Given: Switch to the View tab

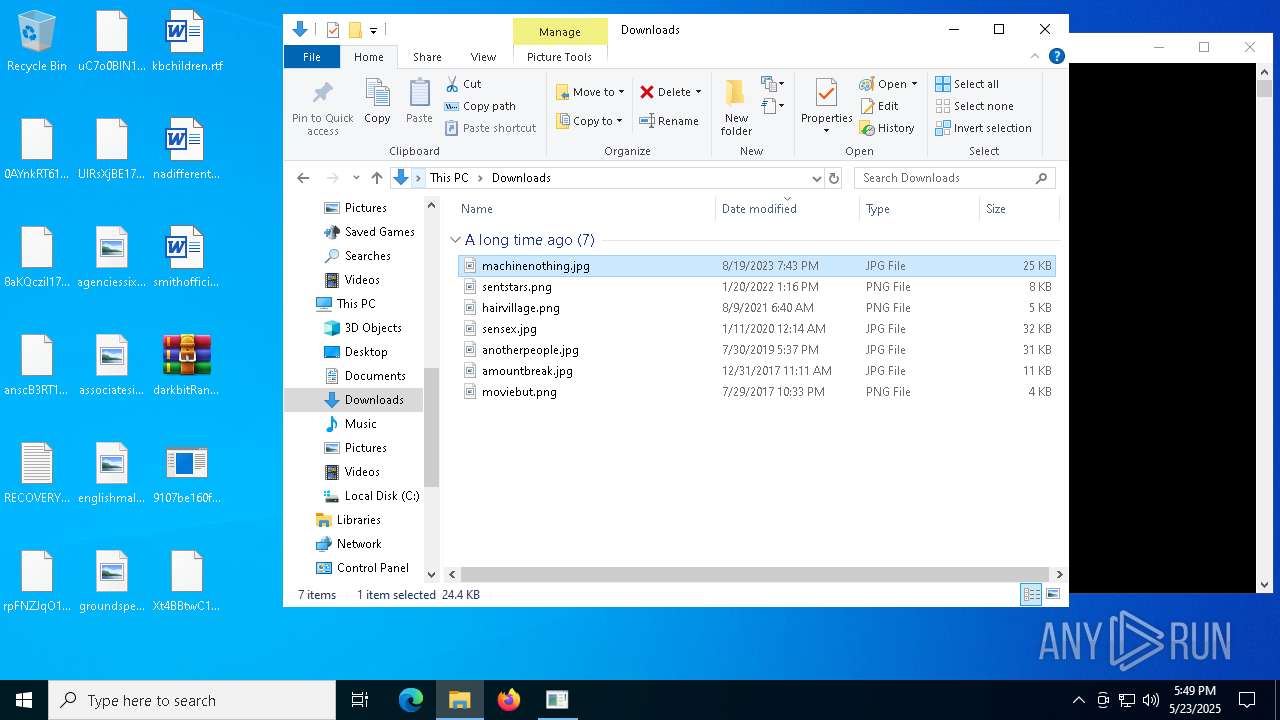Looking at the screenshot, I should click(483, 57).
